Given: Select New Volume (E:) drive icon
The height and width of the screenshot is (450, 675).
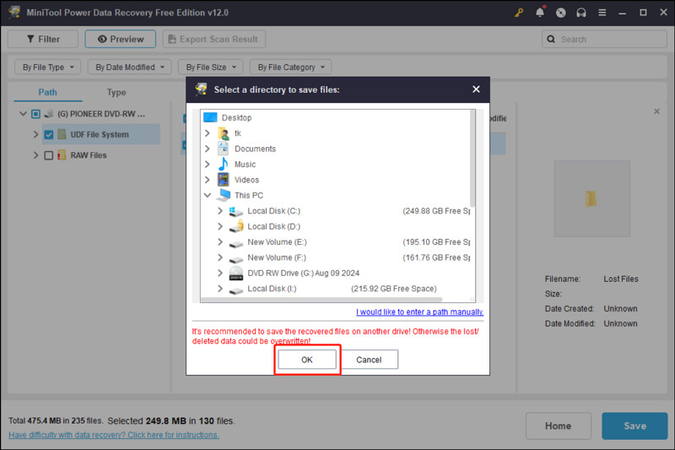Looking at the screenshot, I should tap(236, 244).
